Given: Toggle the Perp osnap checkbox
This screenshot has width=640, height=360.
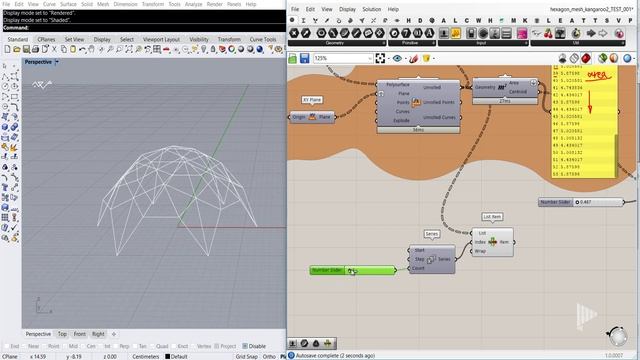Looking at the screenshot, I should click(x=116, y=346).
